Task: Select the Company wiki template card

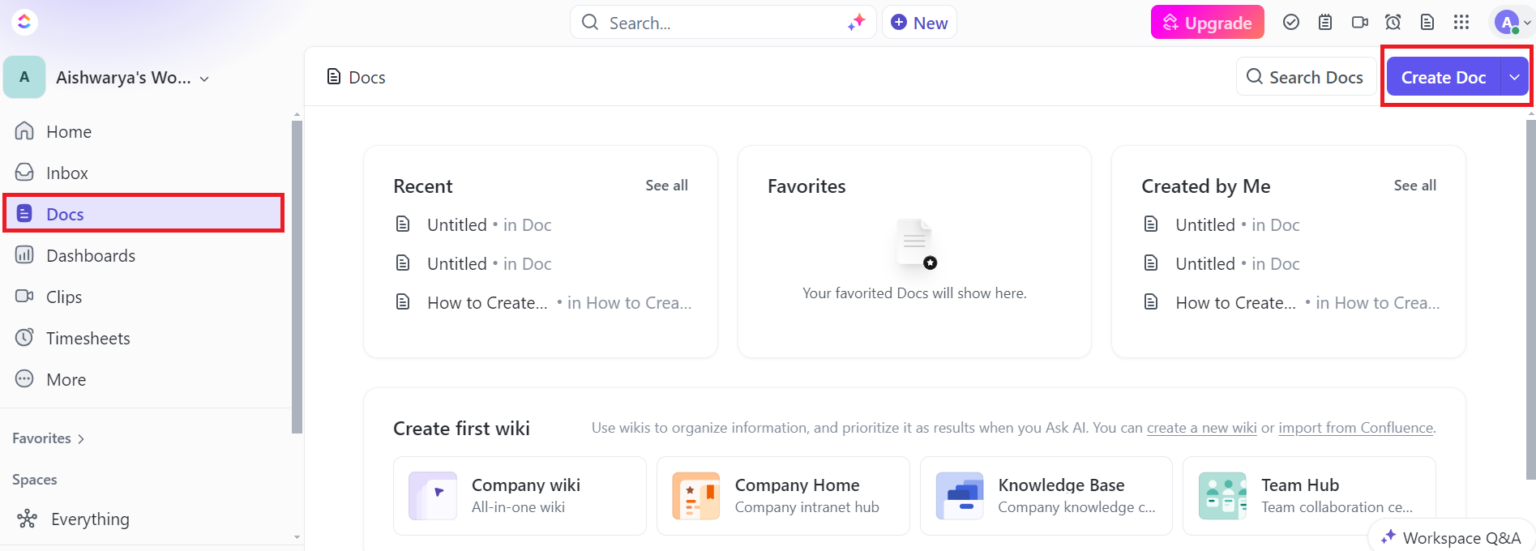Action: point(520,496)
